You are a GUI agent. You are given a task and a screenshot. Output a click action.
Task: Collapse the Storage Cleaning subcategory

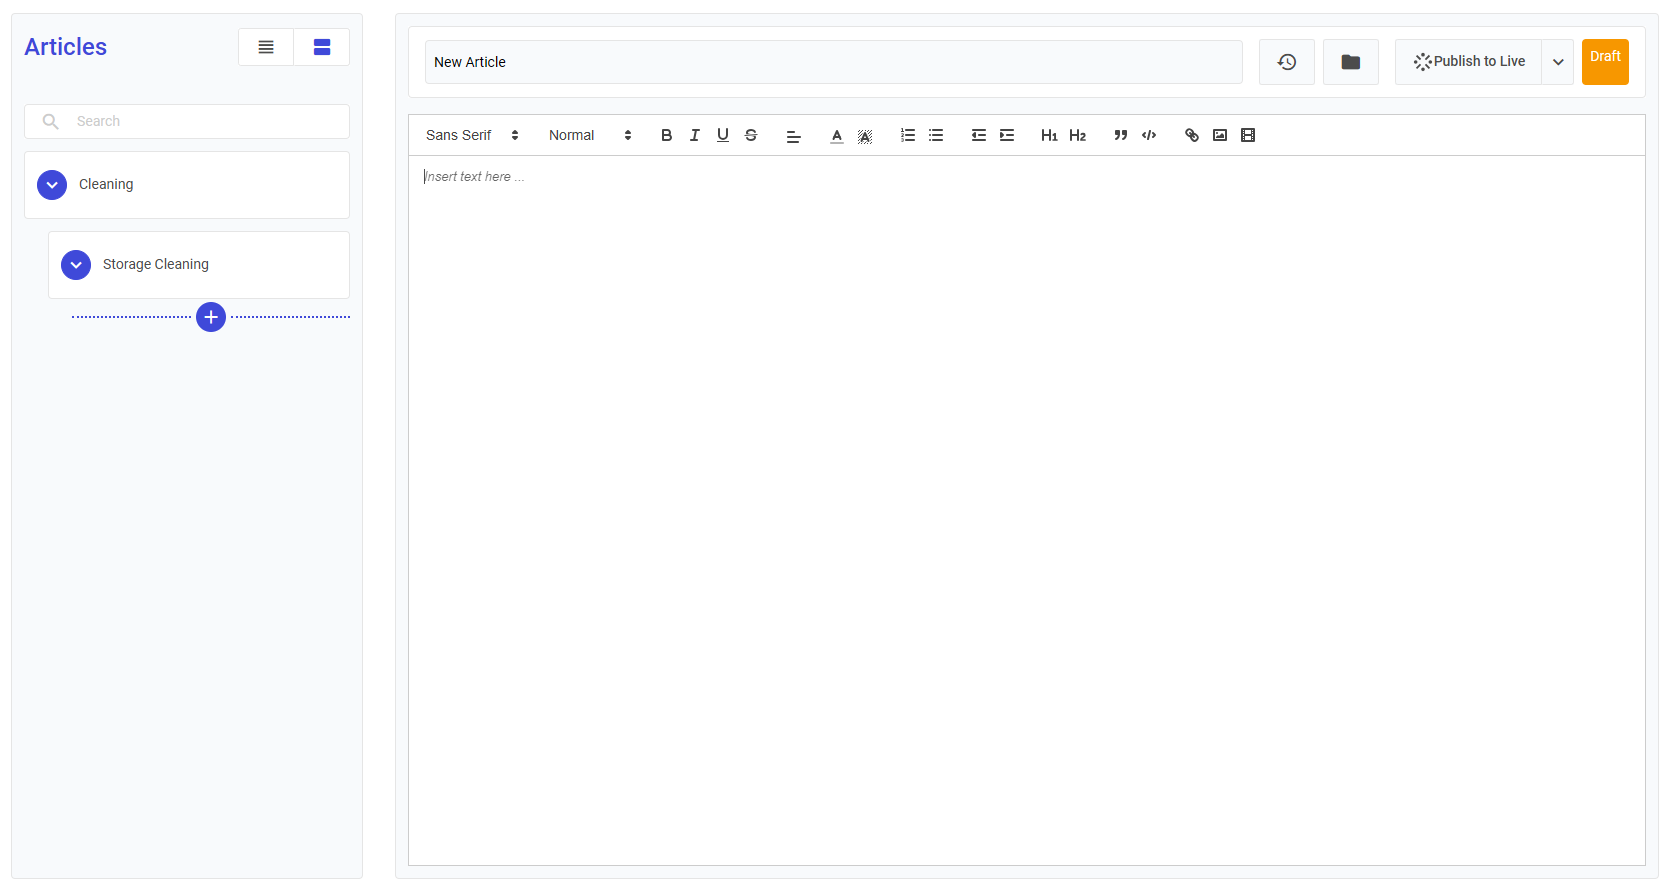click(x=76, y=265)
